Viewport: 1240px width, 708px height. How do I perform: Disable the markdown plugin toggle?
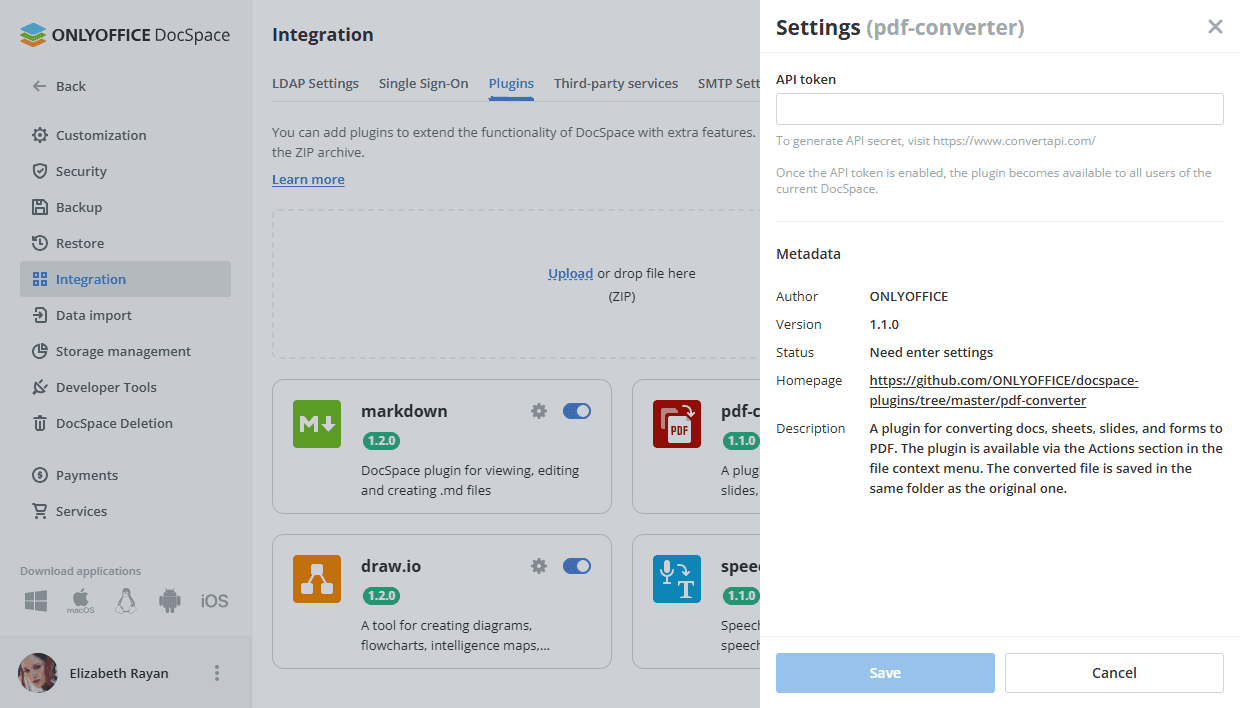577,411
